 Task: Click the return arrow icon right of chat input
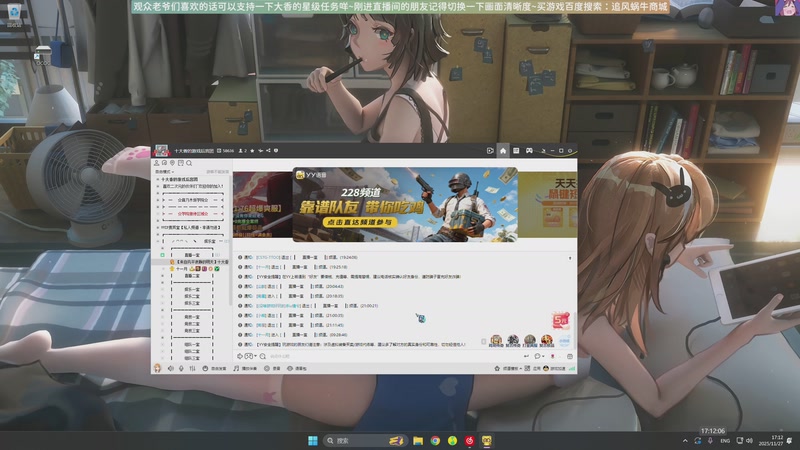tap(526, 356)
